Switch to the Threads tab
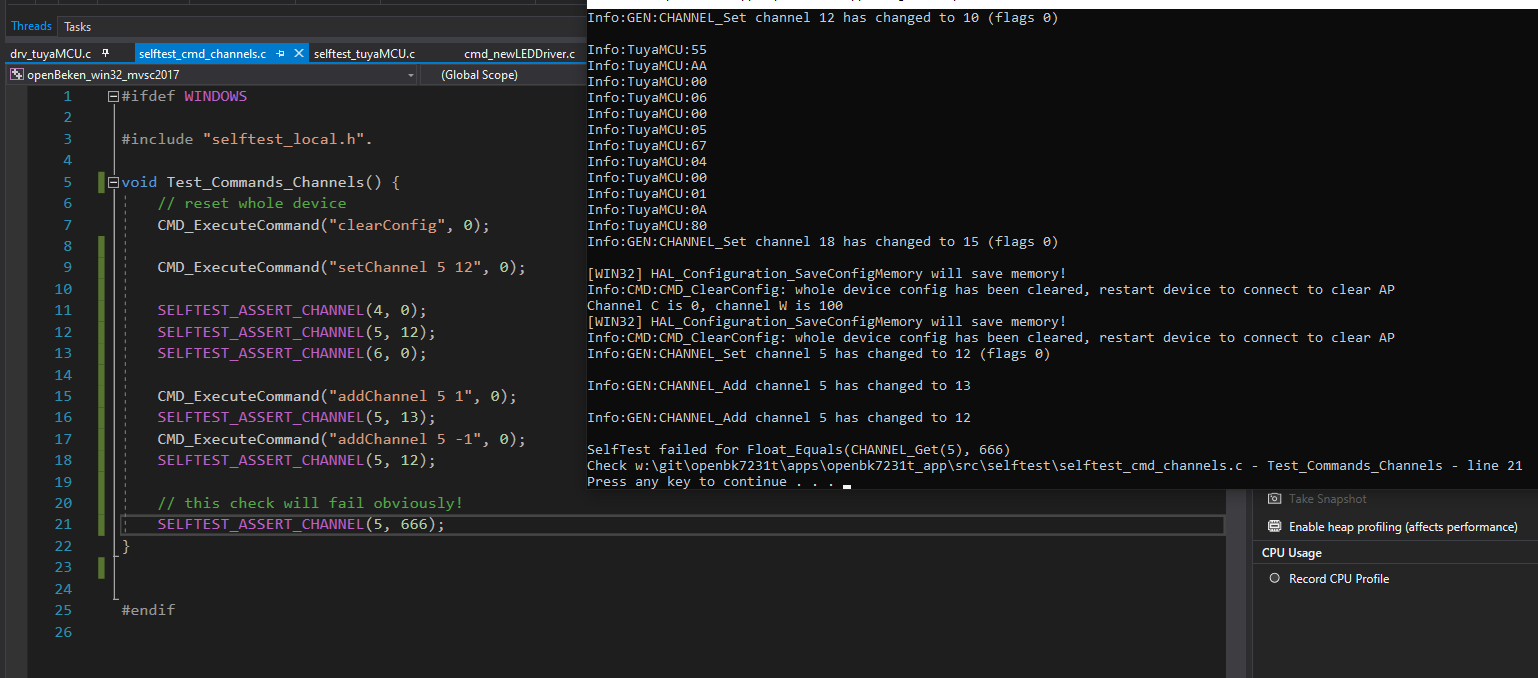Image resolution: width=1538 pixels, height=678 pixels. (31, 25)
